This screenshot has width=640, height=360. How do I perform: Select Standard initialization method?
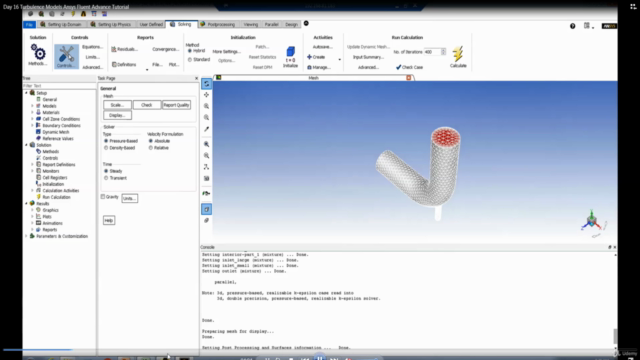pyautogui.click(x=199, y=60)
